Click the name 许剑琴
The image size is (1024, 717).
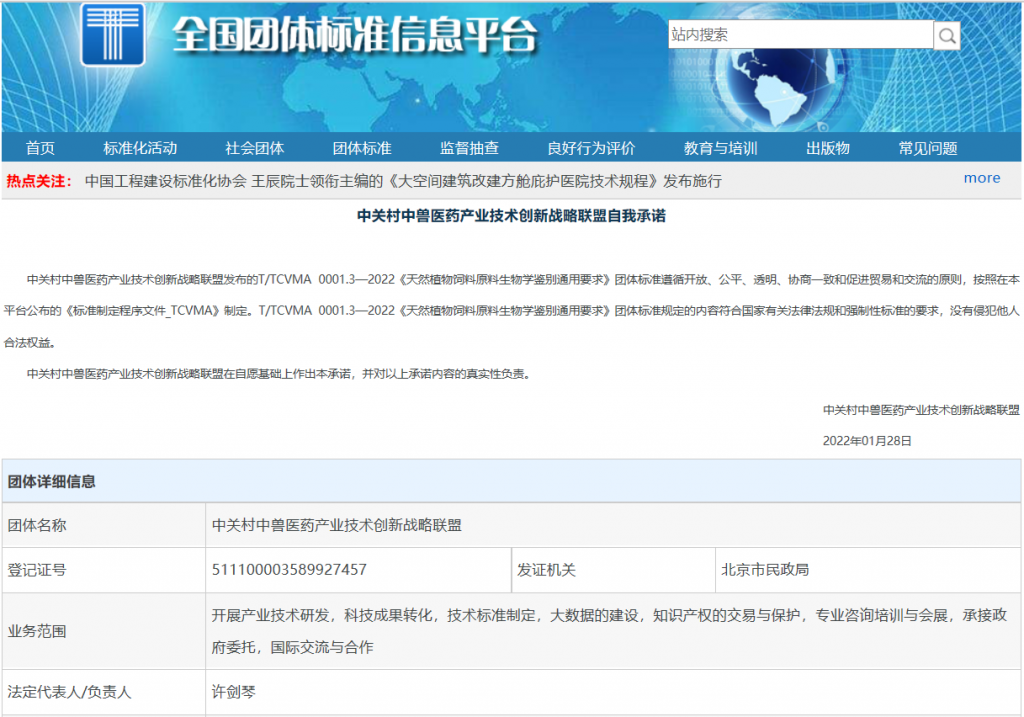pyautogui.click(x=233, y=692)
